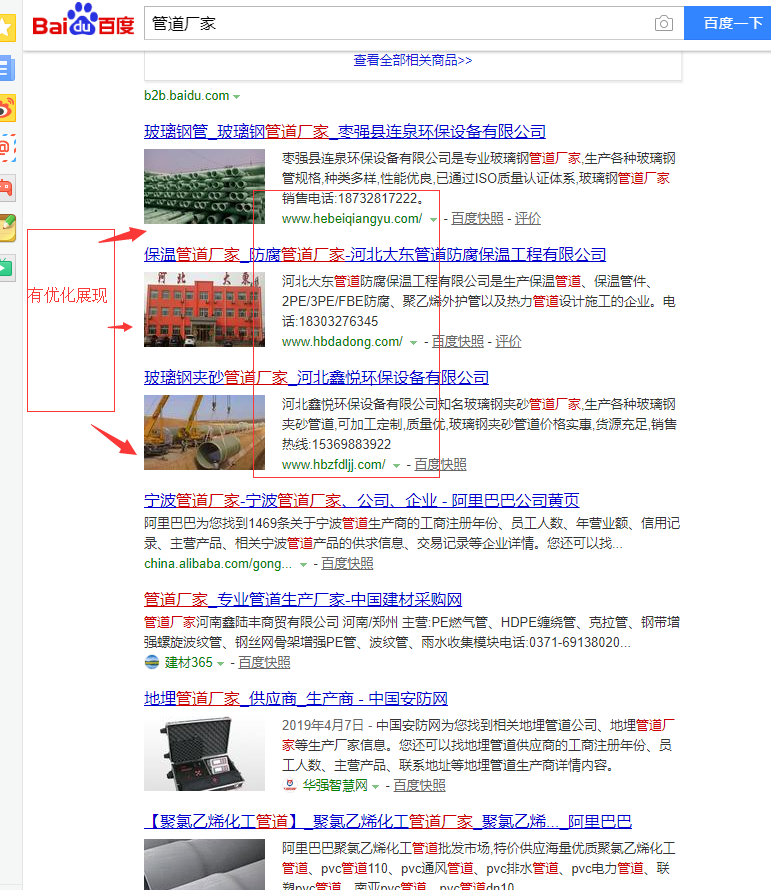Click the 华强智慧网 source name
771x890 pixels.
click(x=335, y=786)
